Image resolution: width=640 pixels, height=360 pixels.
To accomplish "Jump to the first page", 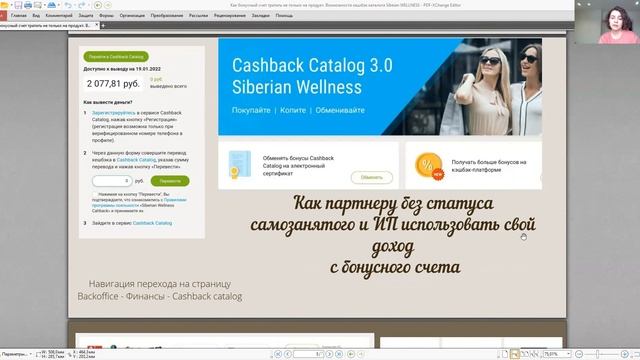I will (278, 354).
